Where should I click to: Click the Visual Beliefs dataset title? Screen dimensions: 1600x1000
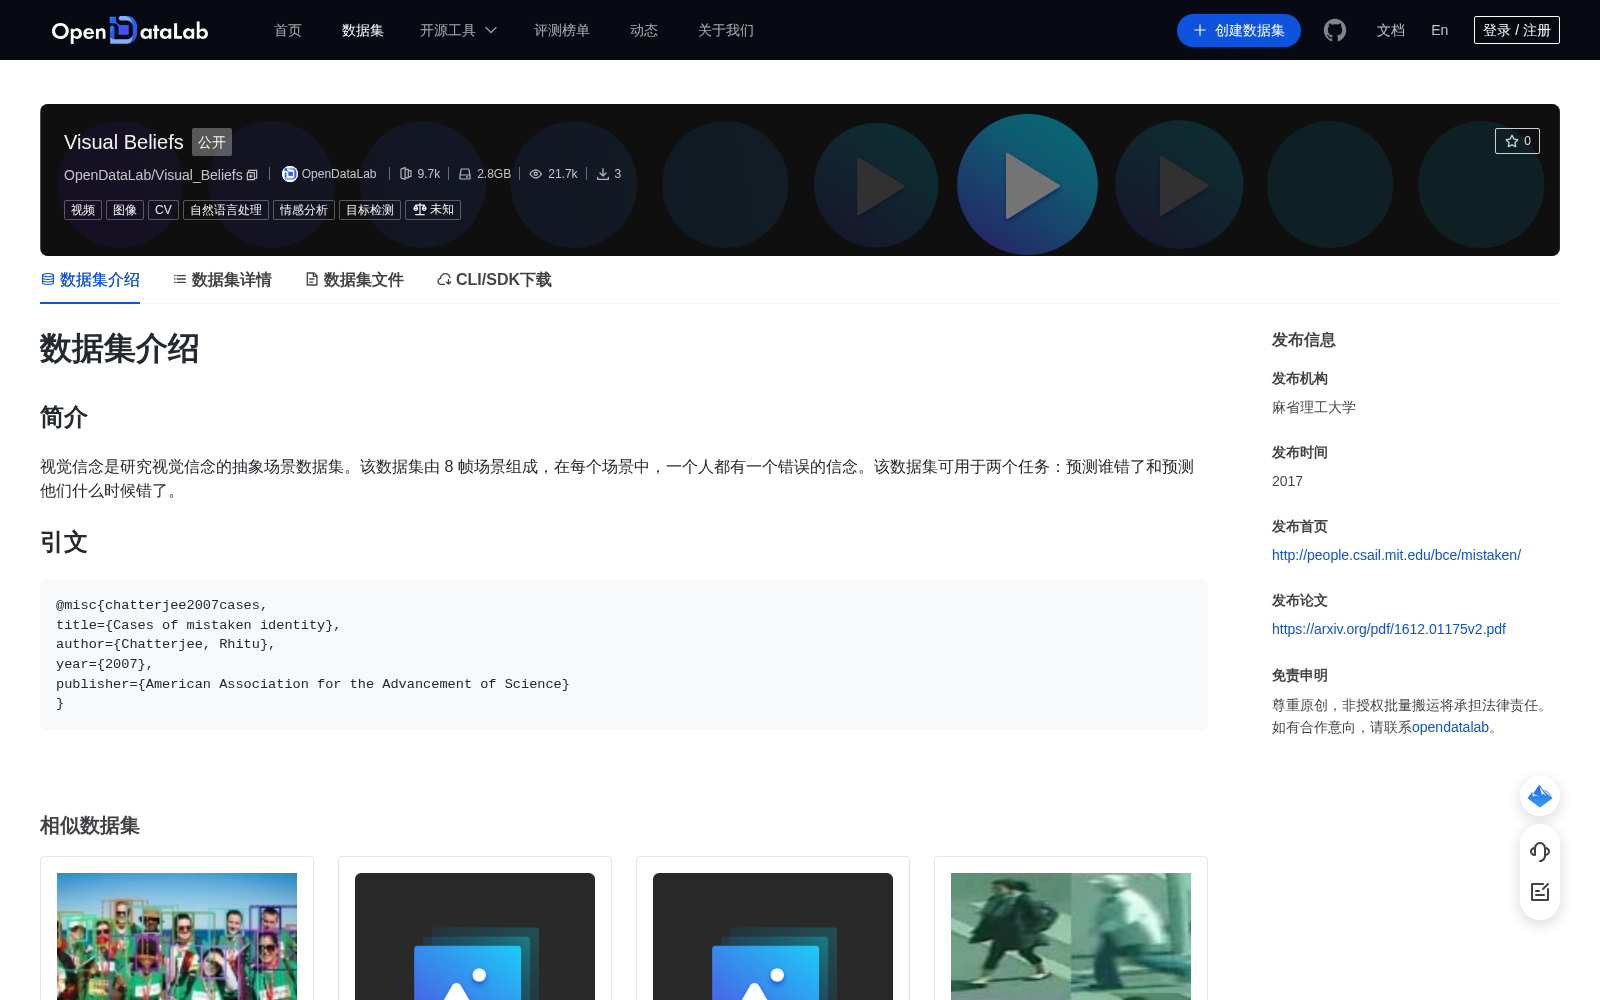pyautogui.click(x=124, y=142)
